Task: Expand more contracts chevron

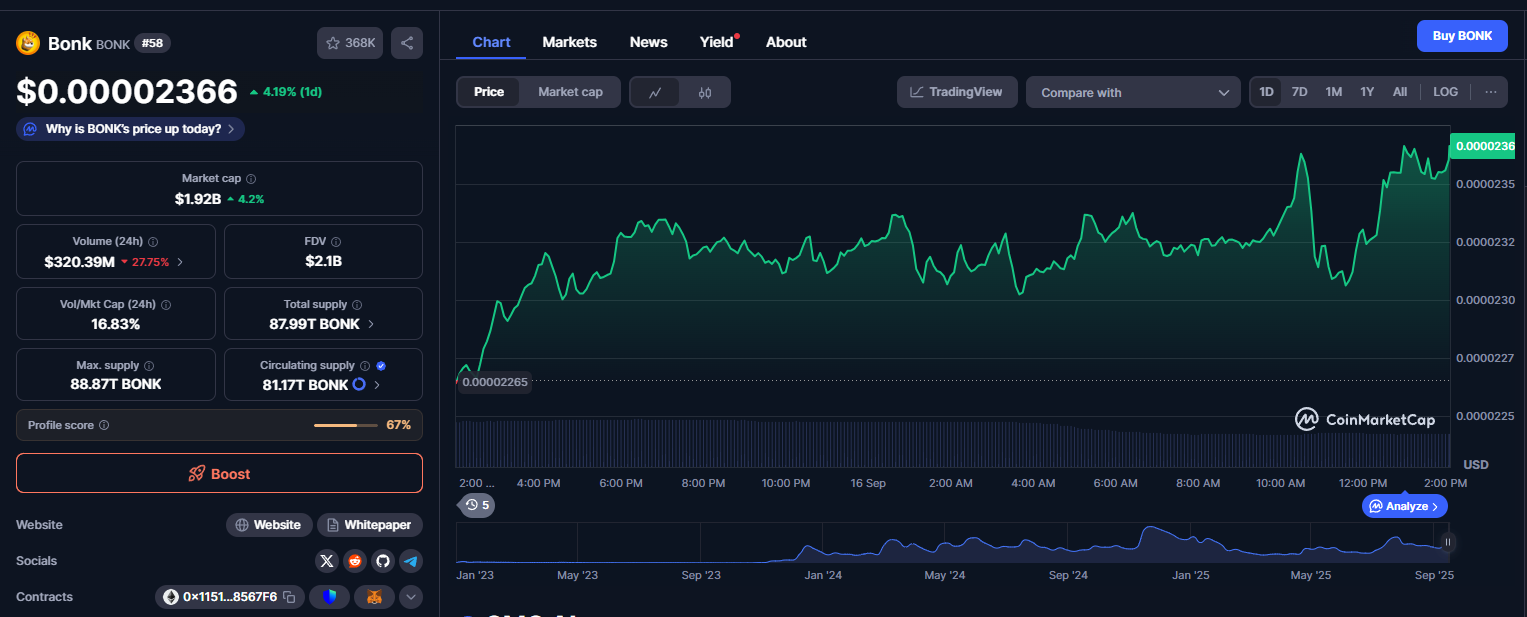Action: 410,597
